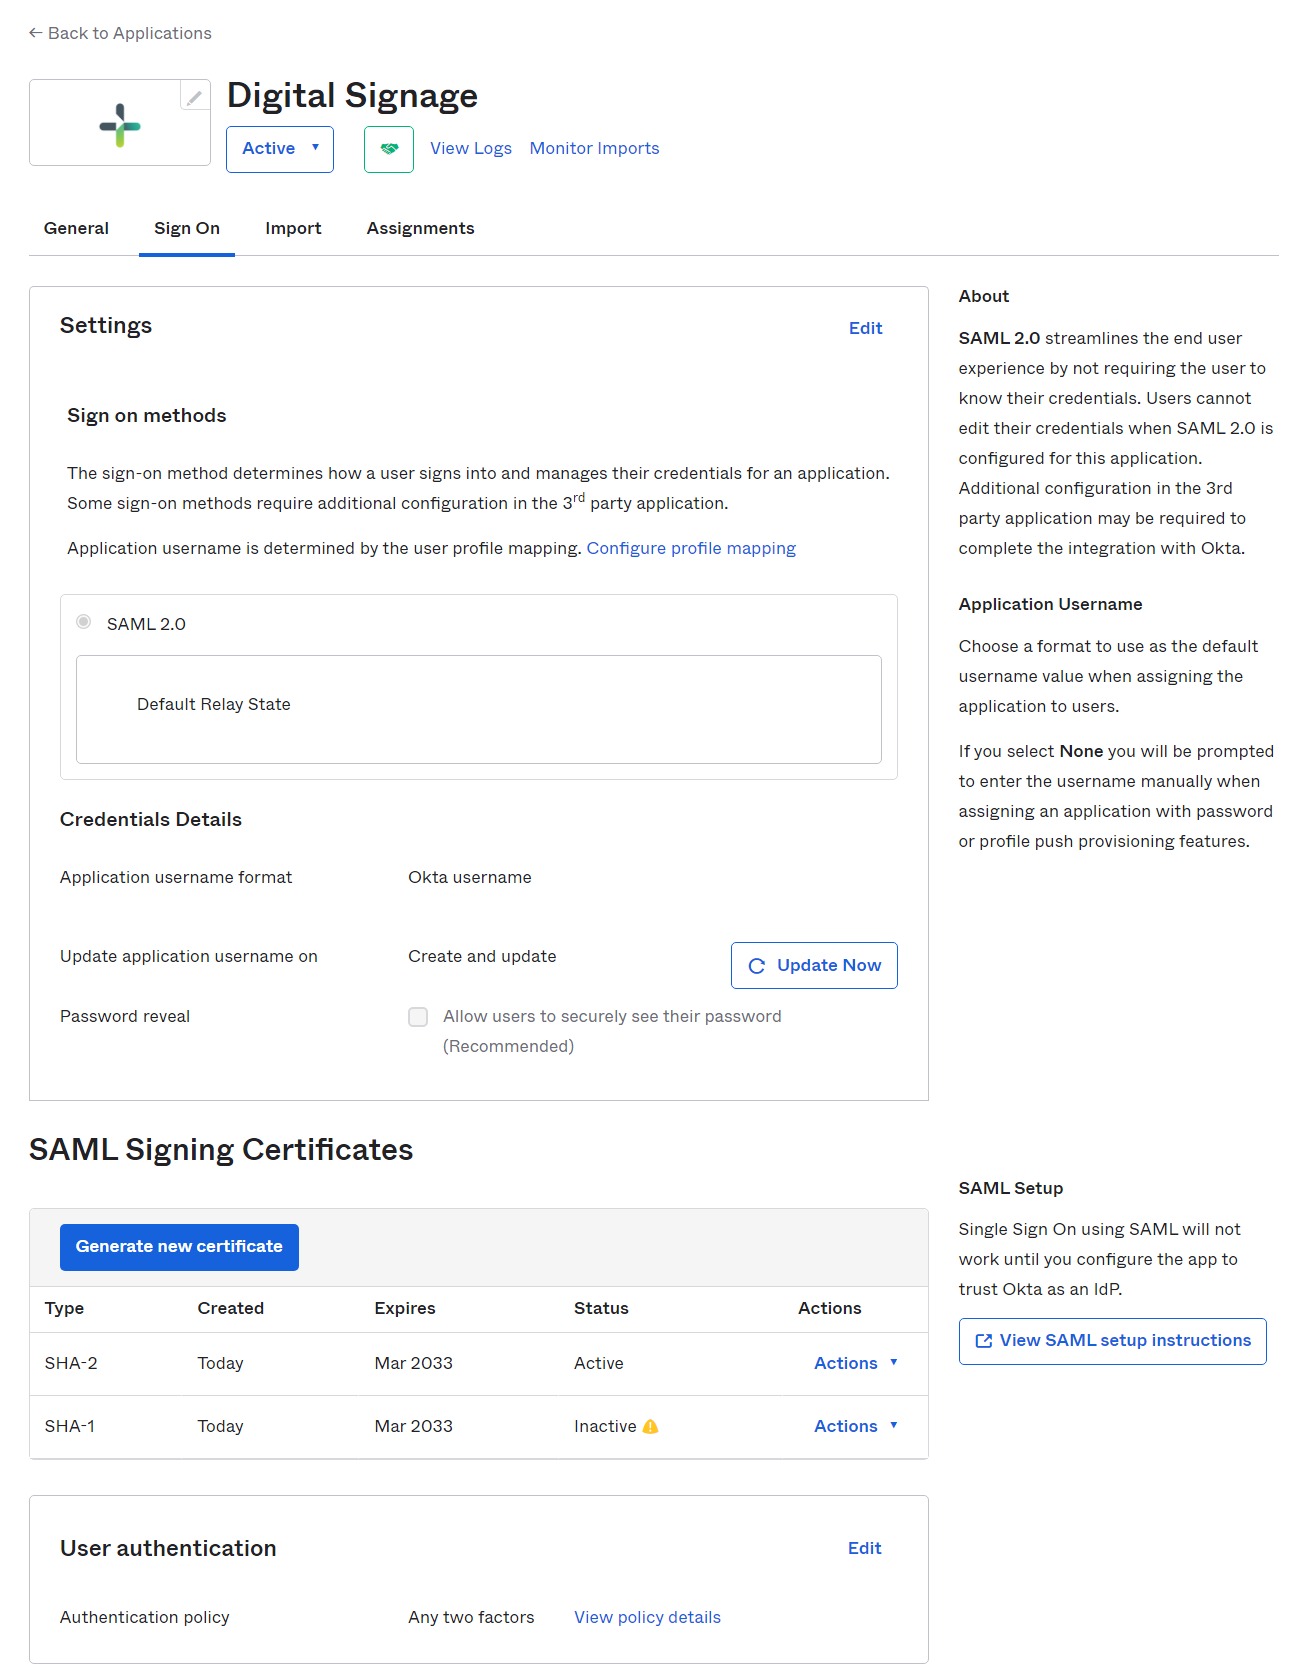Viewport: 1308px width, 1679px height.
Task: Click the Active status of SHA-2 row
Action: click(x=599, y=1363)
